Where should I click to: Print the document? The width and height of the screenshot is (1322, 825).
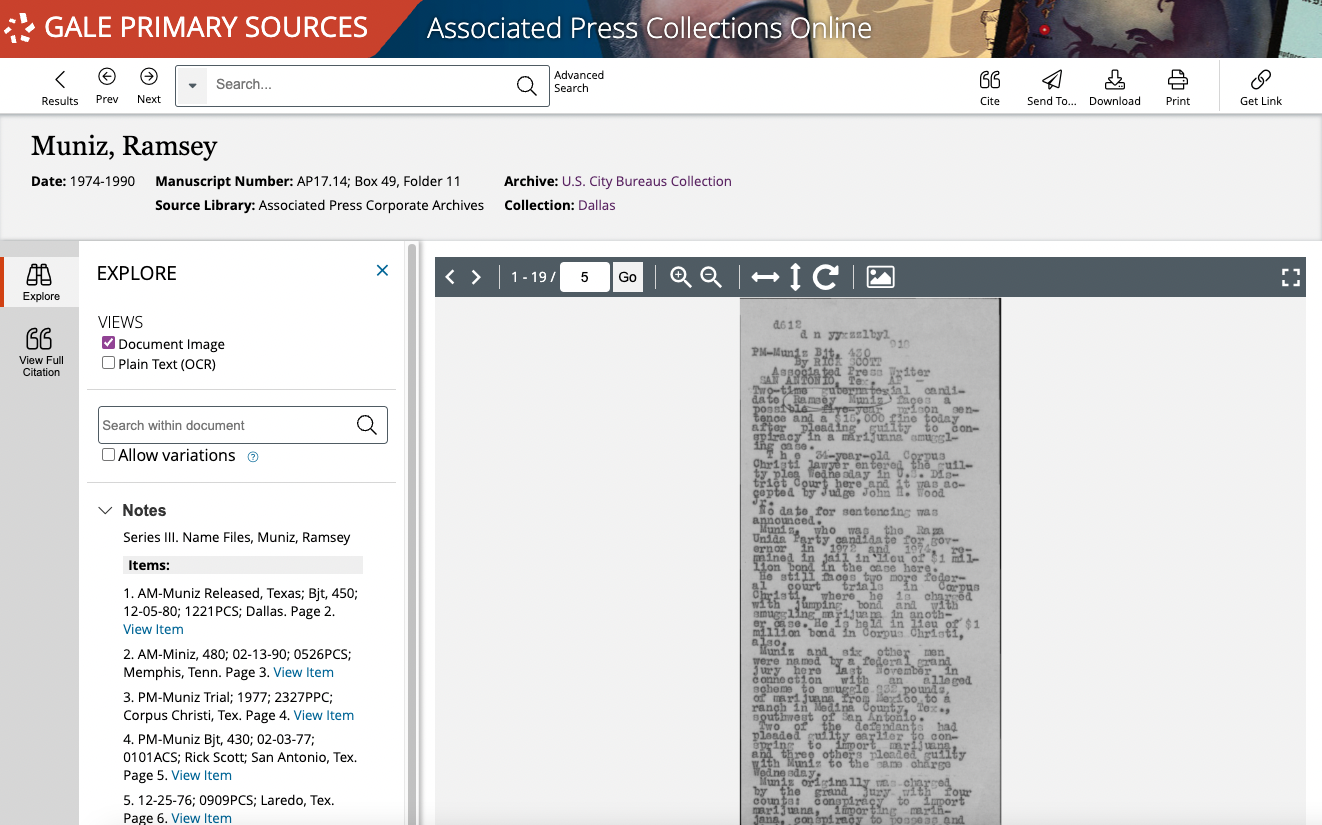(x=1178, y=87)
